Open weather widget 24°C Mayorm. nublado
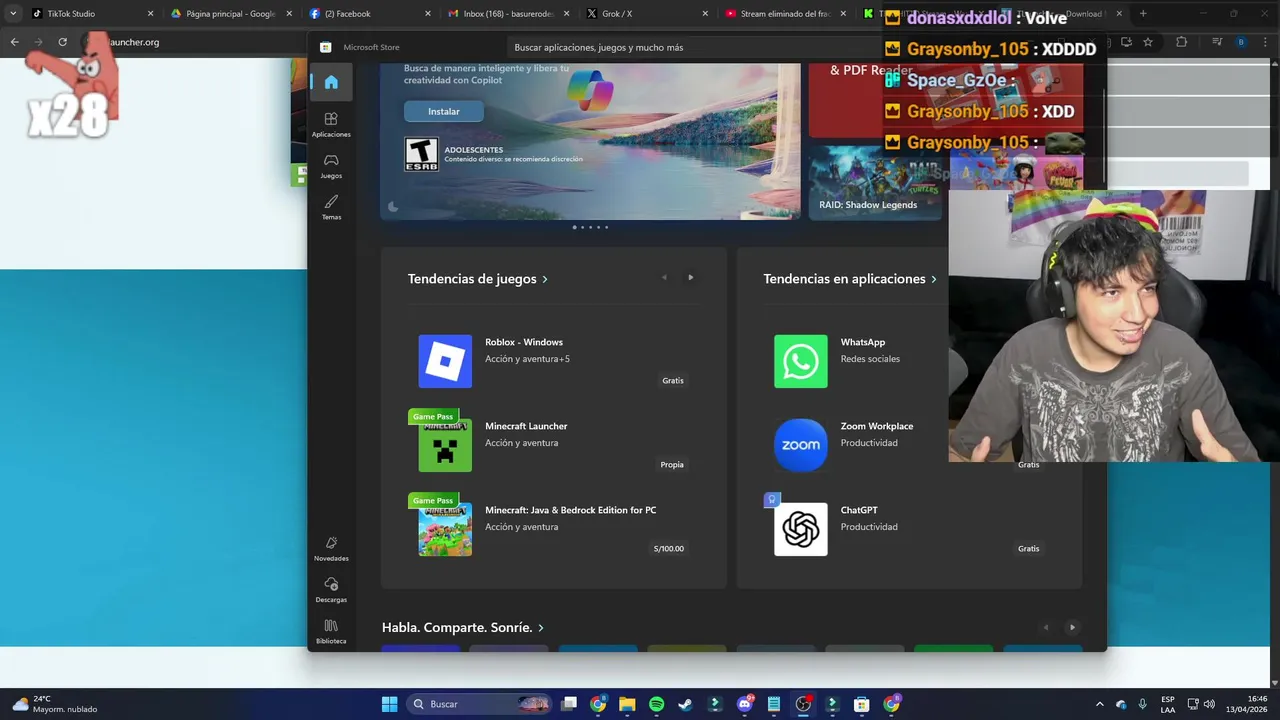The height and width of the screenshot is (720, 1280). click(56, 704)
